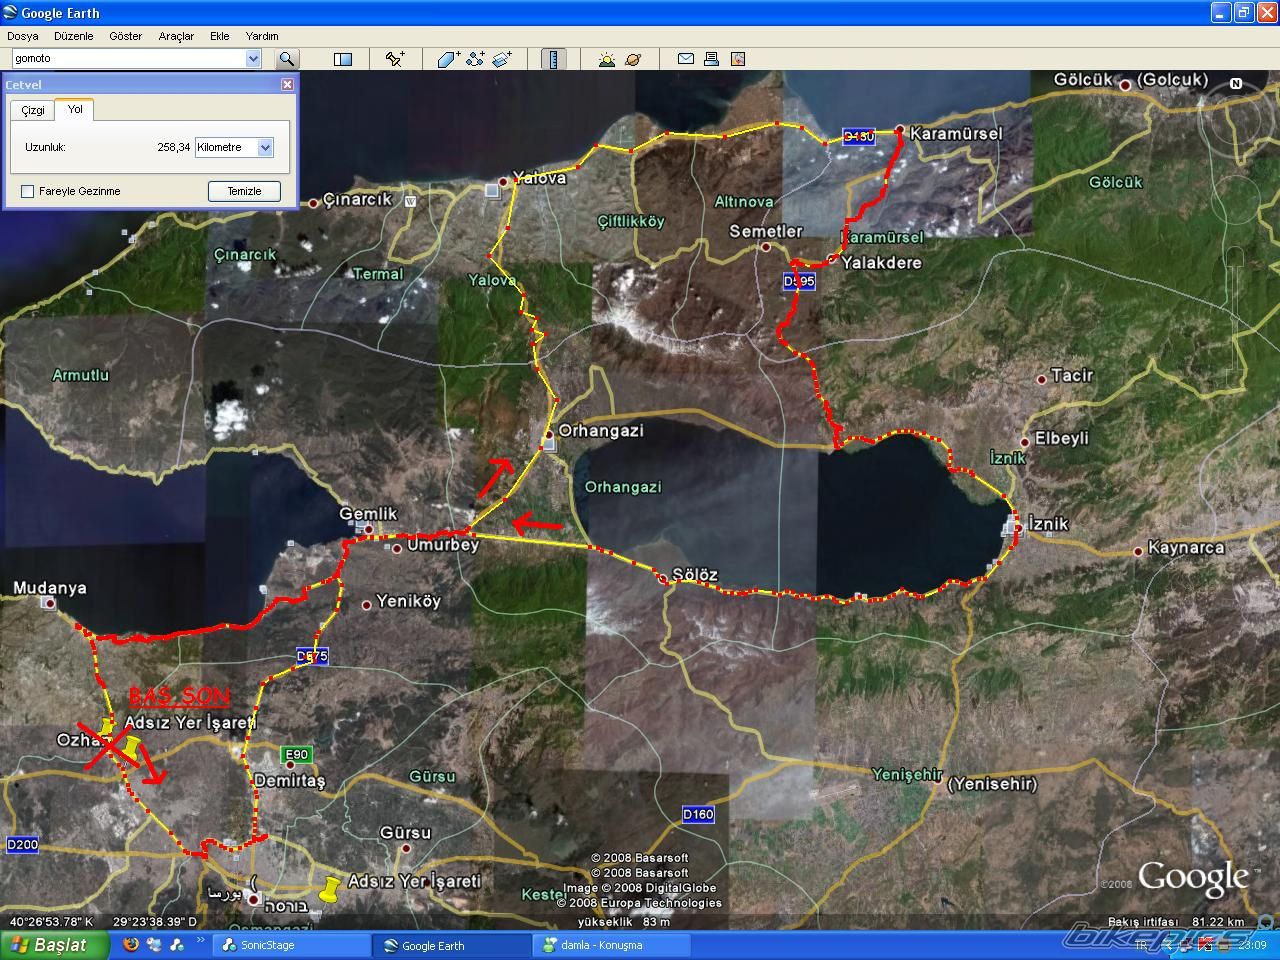The image size is (1280, 960).
Task: Click the D200 road shield marker
Action: pyautogui.click(x=22, y=845)
